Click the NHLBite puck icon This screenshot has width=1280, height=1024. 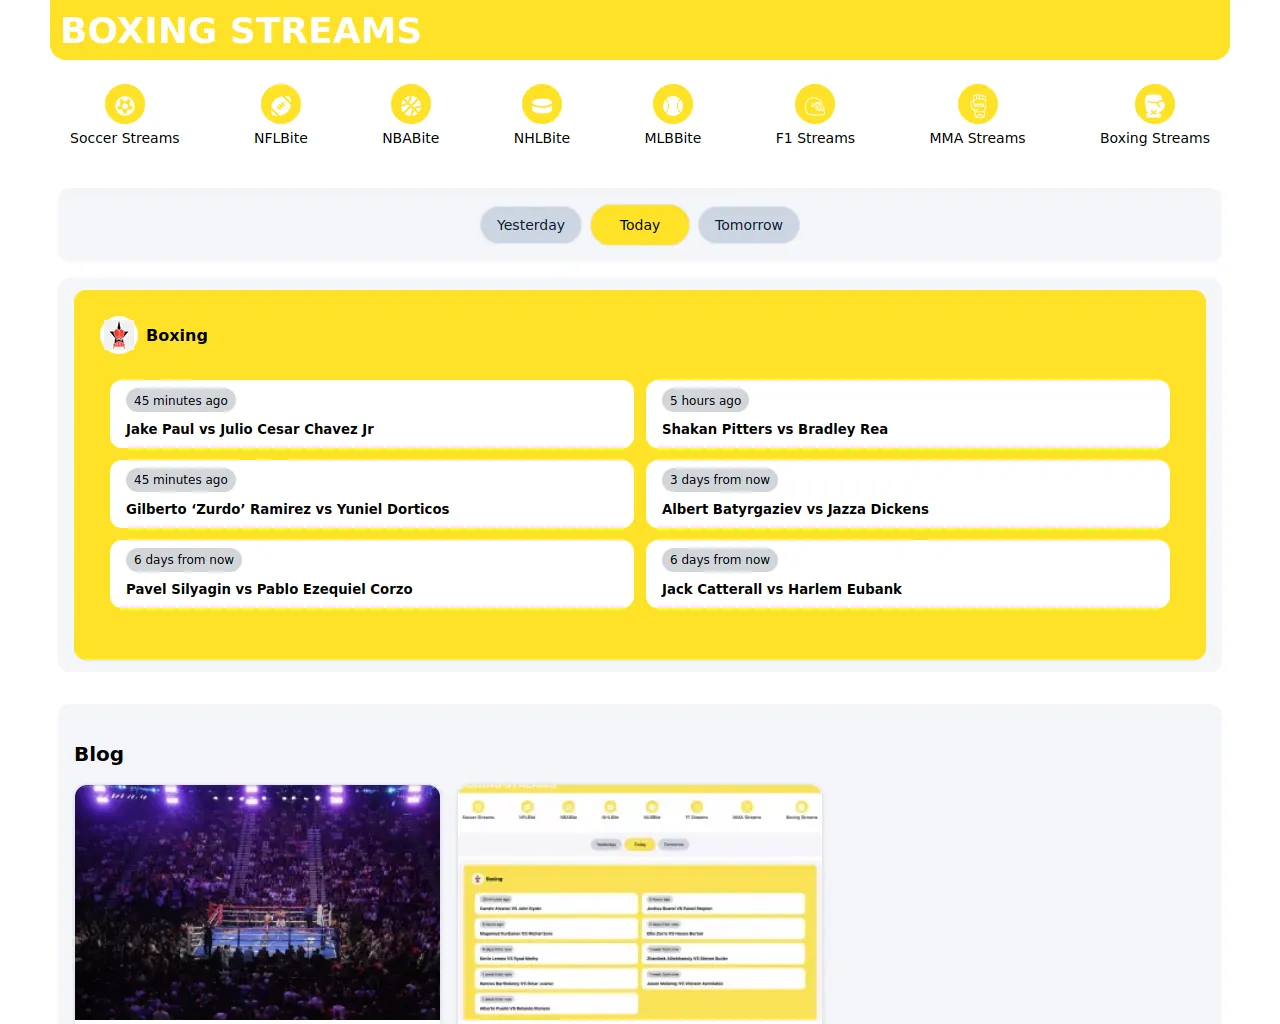point(542,104)
